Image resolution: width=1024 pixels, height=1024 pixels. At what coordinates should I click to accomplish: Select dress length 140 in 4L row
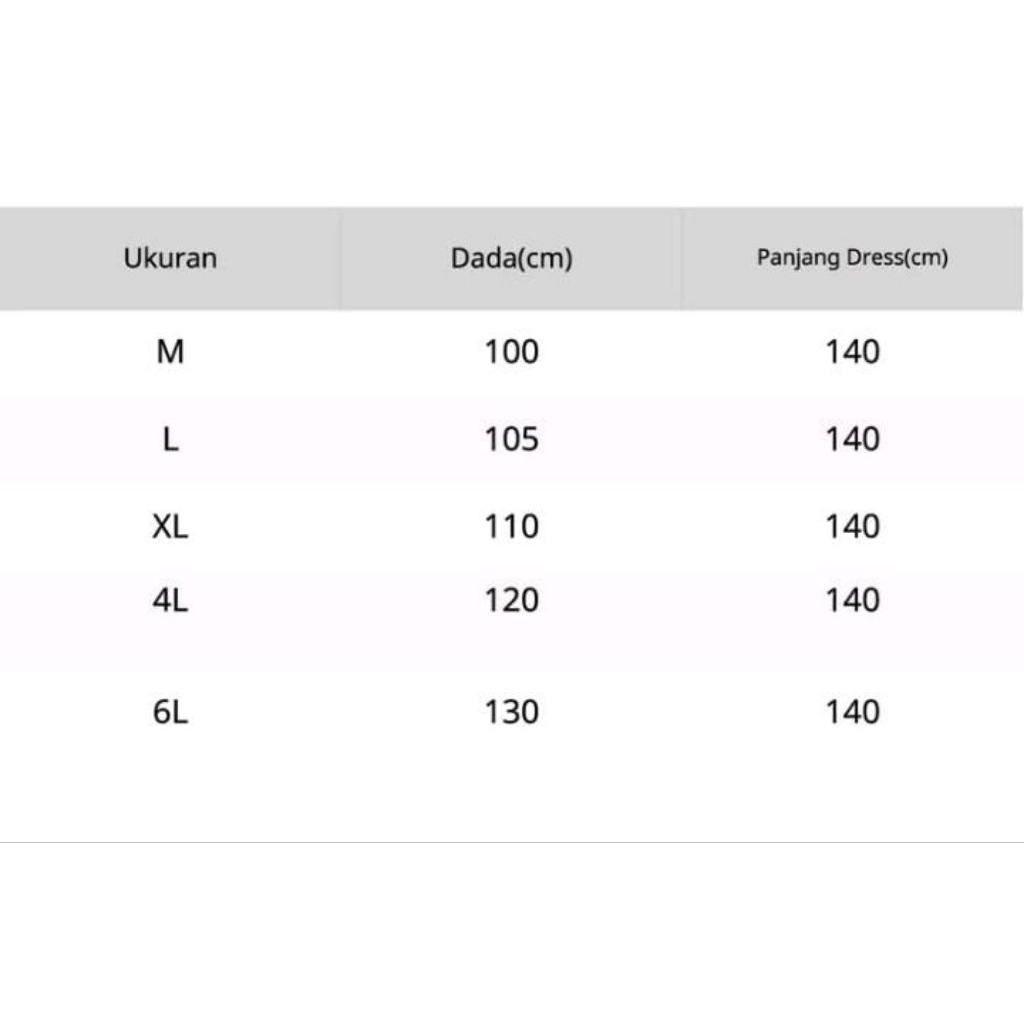click(852, 600)
